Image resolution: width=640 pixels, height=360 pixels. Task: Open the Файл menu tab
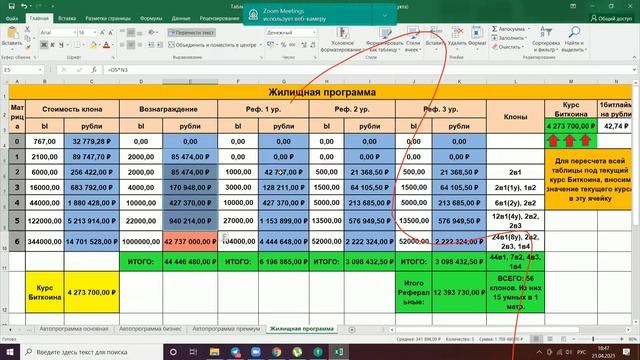[12, 18]
